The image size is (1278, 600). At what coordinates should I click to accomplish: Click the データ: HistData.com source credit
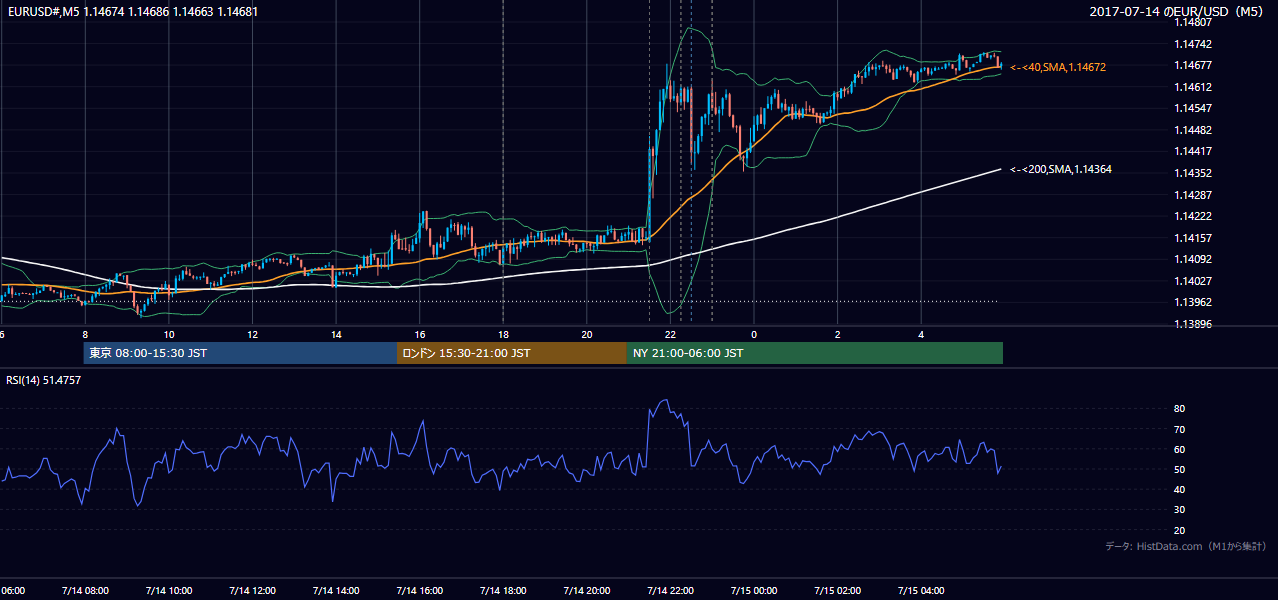pos(1186,546)
